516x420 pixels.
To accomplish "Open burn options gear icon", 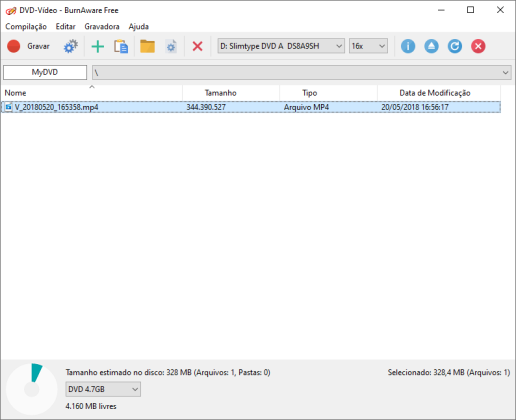I will tap(71, 46).
